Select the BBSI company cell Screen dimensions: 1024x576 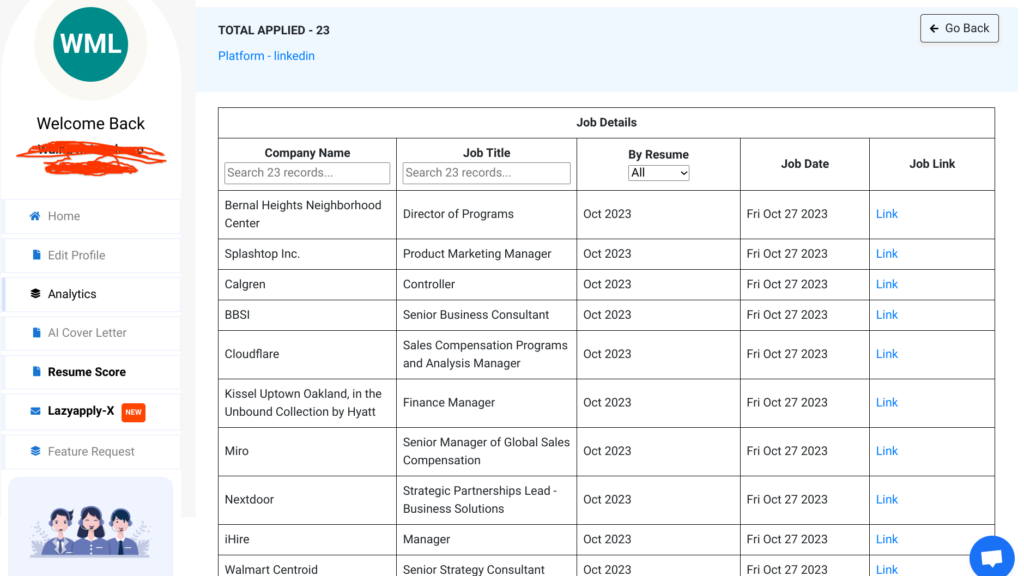click(x=307, y=315)
